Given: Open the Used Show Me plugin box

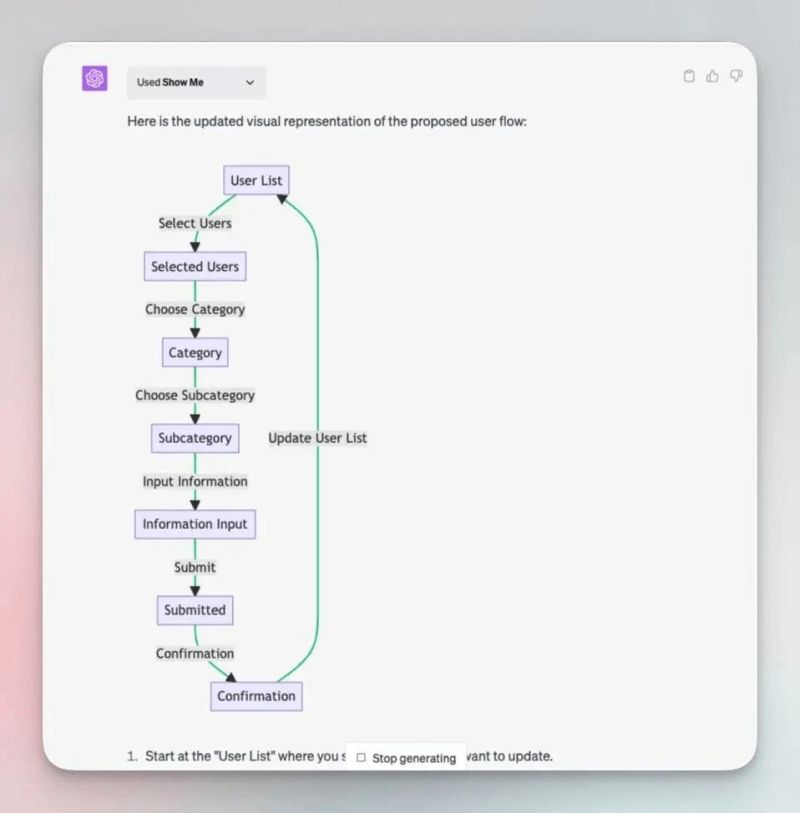Looking at the screenshot, I should 197,82.
